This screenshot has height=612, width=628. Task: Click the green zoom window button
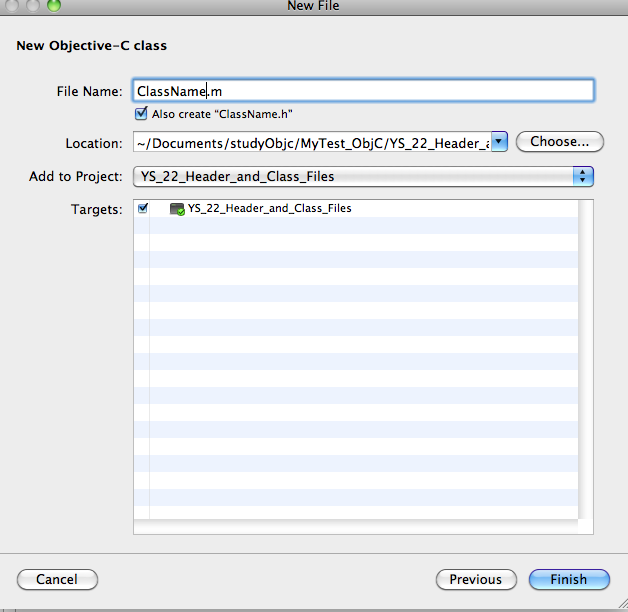coord(54,5)
